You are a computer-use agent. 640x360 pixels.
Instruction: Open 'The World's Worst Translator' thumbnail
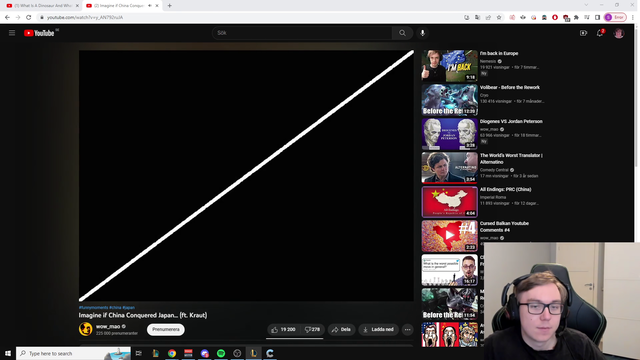(x=449, y=168)
